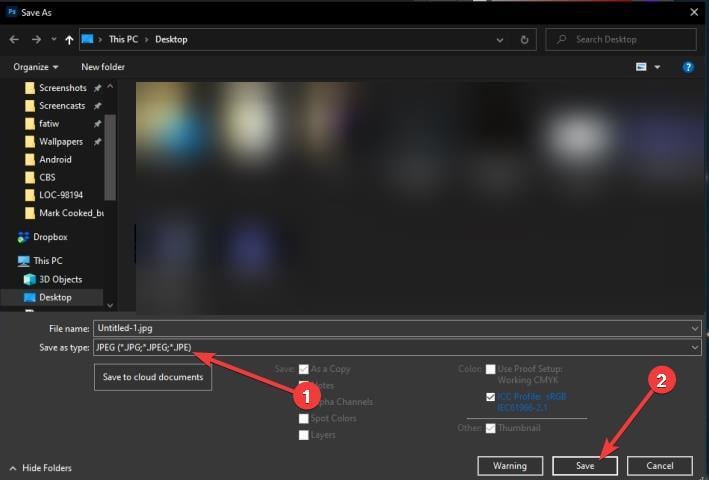Image resolution: width=709 pixels, height=480 pixels.
Task: Click the blue folder icon in the address bar
Action: 88,39
